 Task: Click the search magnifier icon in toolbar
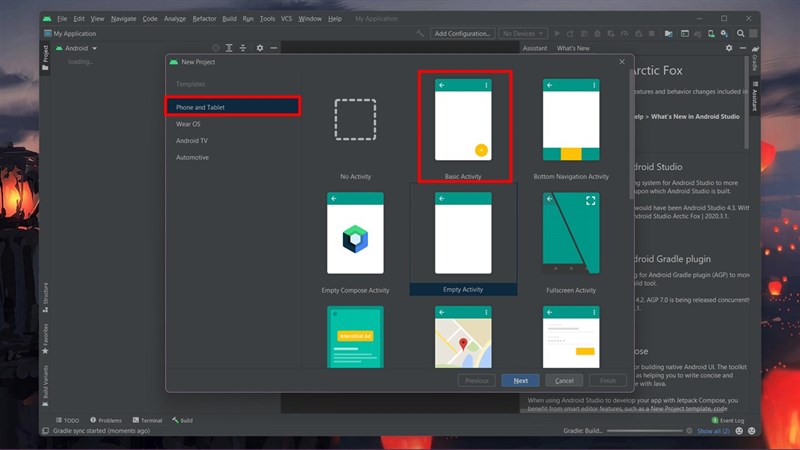740,34
